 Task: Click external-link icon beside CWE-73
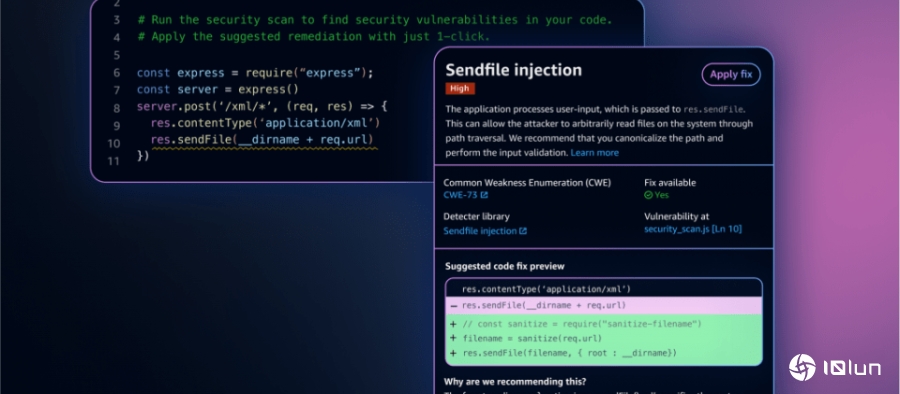484,195
